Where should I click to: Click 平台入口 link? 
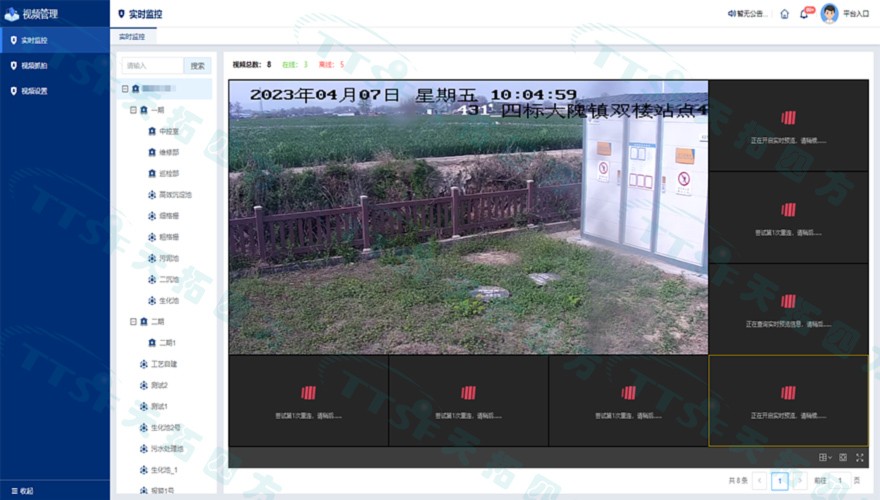pyautogui.click(x=857, y=14)
